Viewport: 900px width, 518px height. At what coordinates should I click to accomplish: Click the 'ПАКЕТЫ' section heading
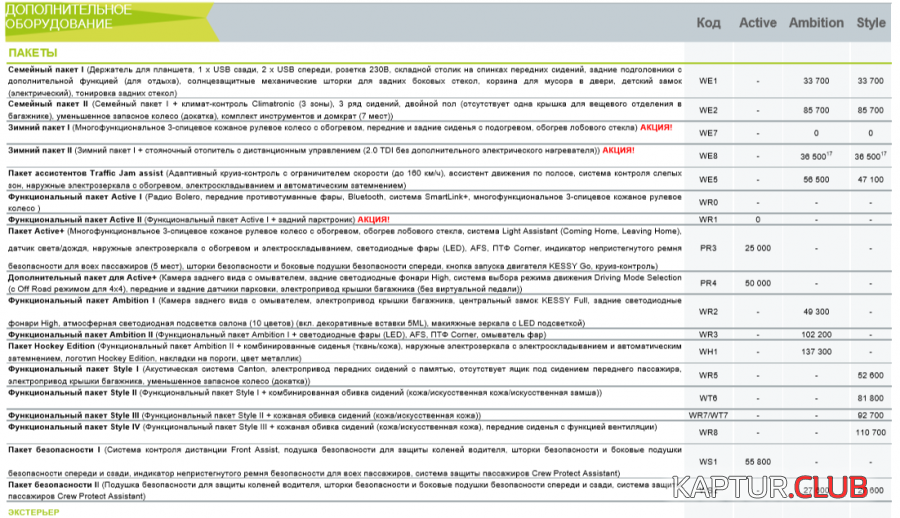[x=33, y=53]
